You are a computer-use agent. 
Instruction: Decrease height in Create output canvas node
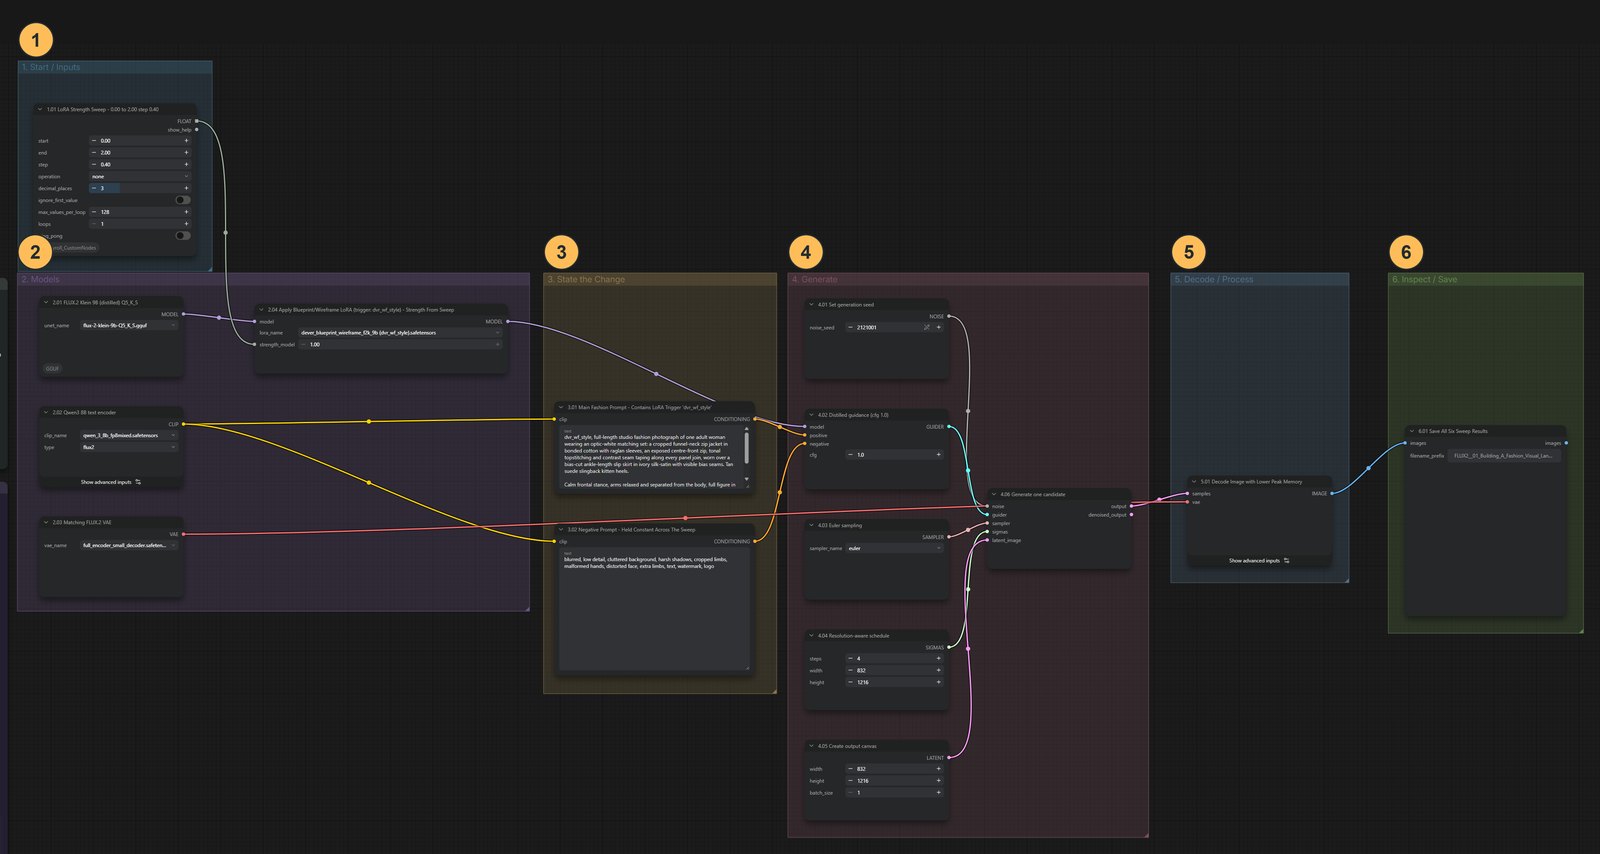click(850, 781)
